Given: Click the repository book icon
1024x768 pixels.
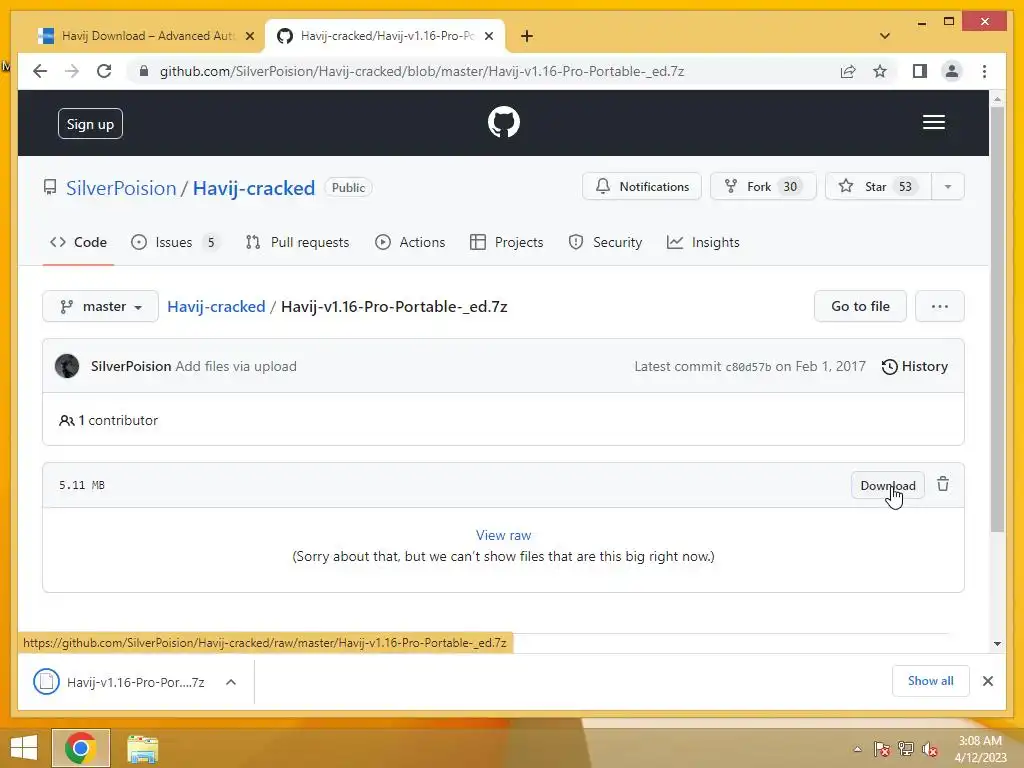Looking at the screenshot, I should (50, 187).
